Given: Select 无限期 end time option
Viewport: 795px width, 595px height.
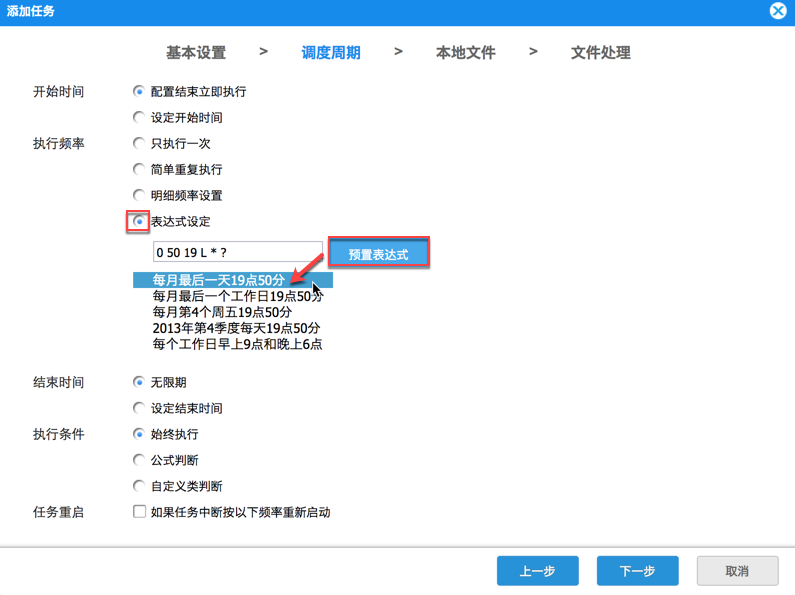Looking at the screenshot, I should point(138,382).
